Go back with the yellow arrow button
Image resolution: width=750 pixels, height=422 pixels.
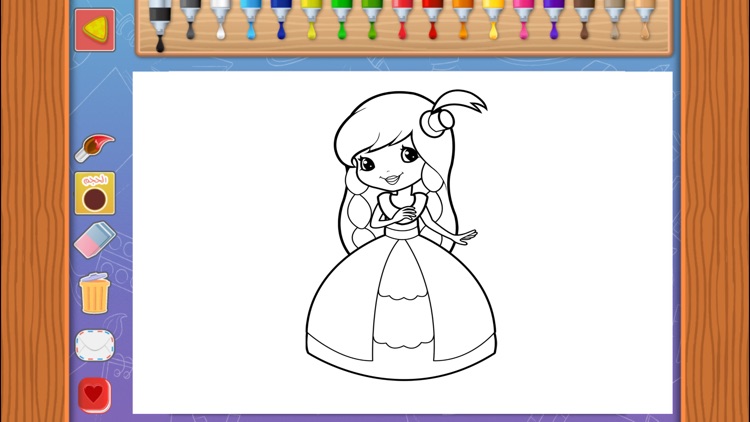(95, 30)
